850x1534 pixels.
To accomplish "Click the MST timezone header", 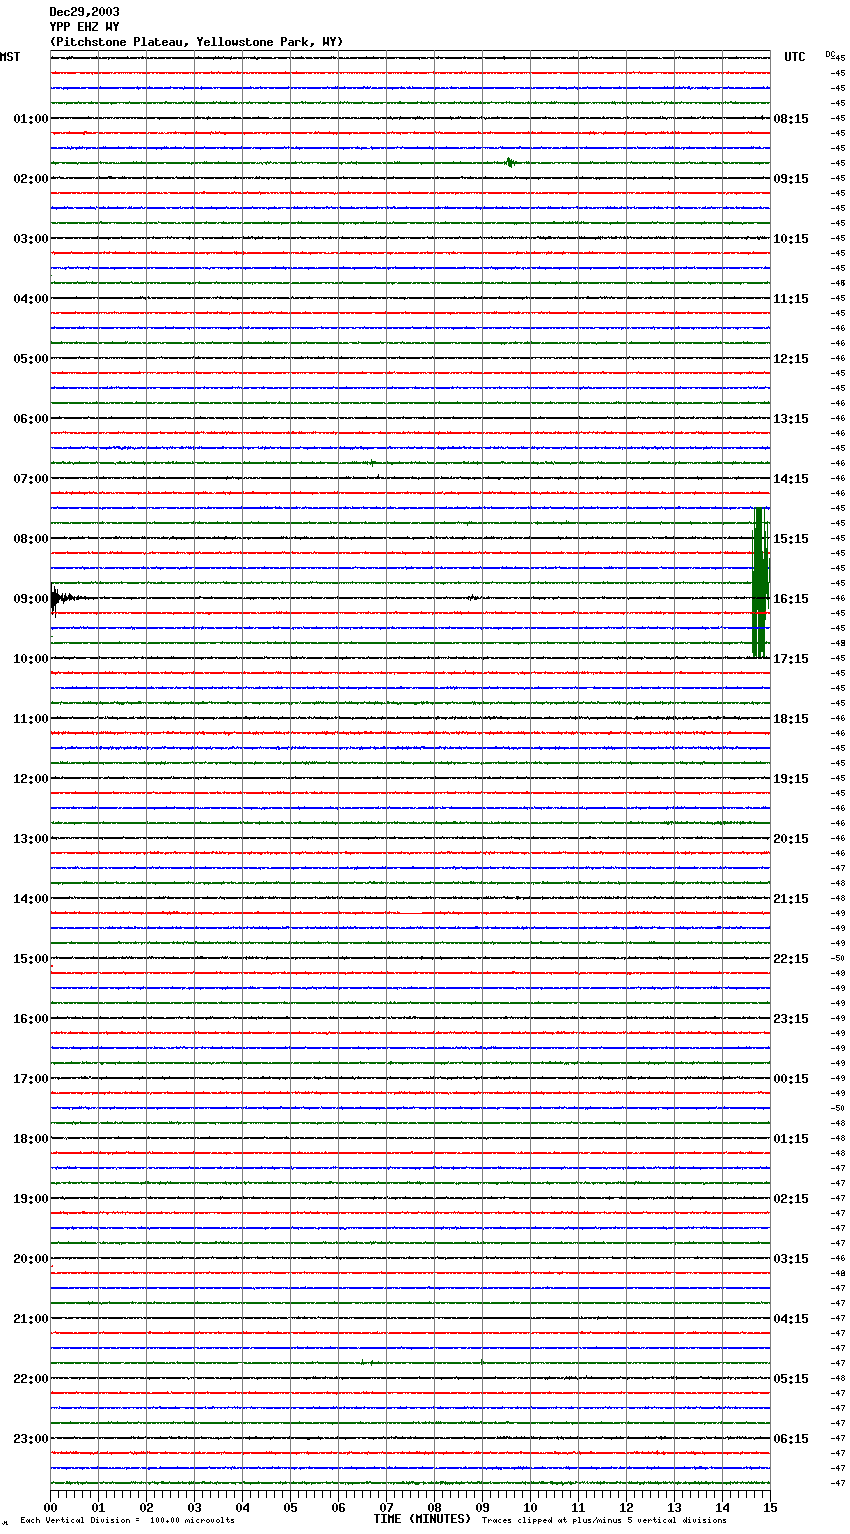I will 10,57.
